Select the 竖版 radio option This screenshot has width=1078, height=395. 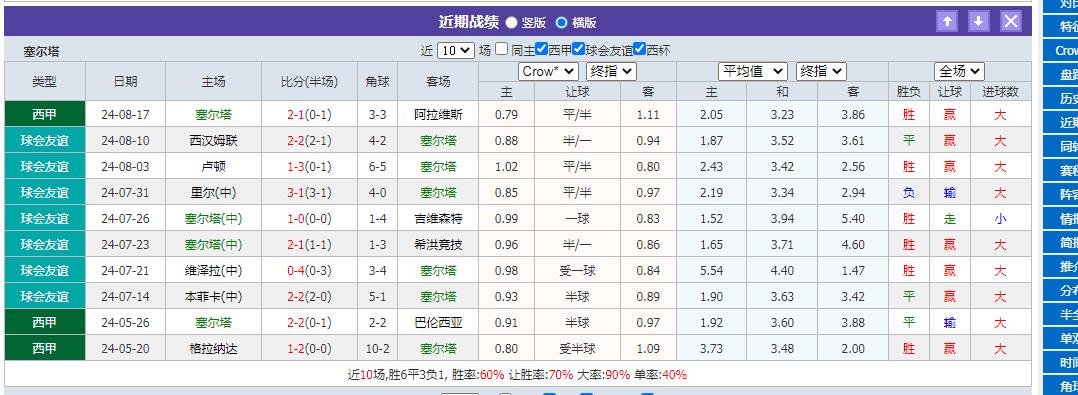[512, 22]
